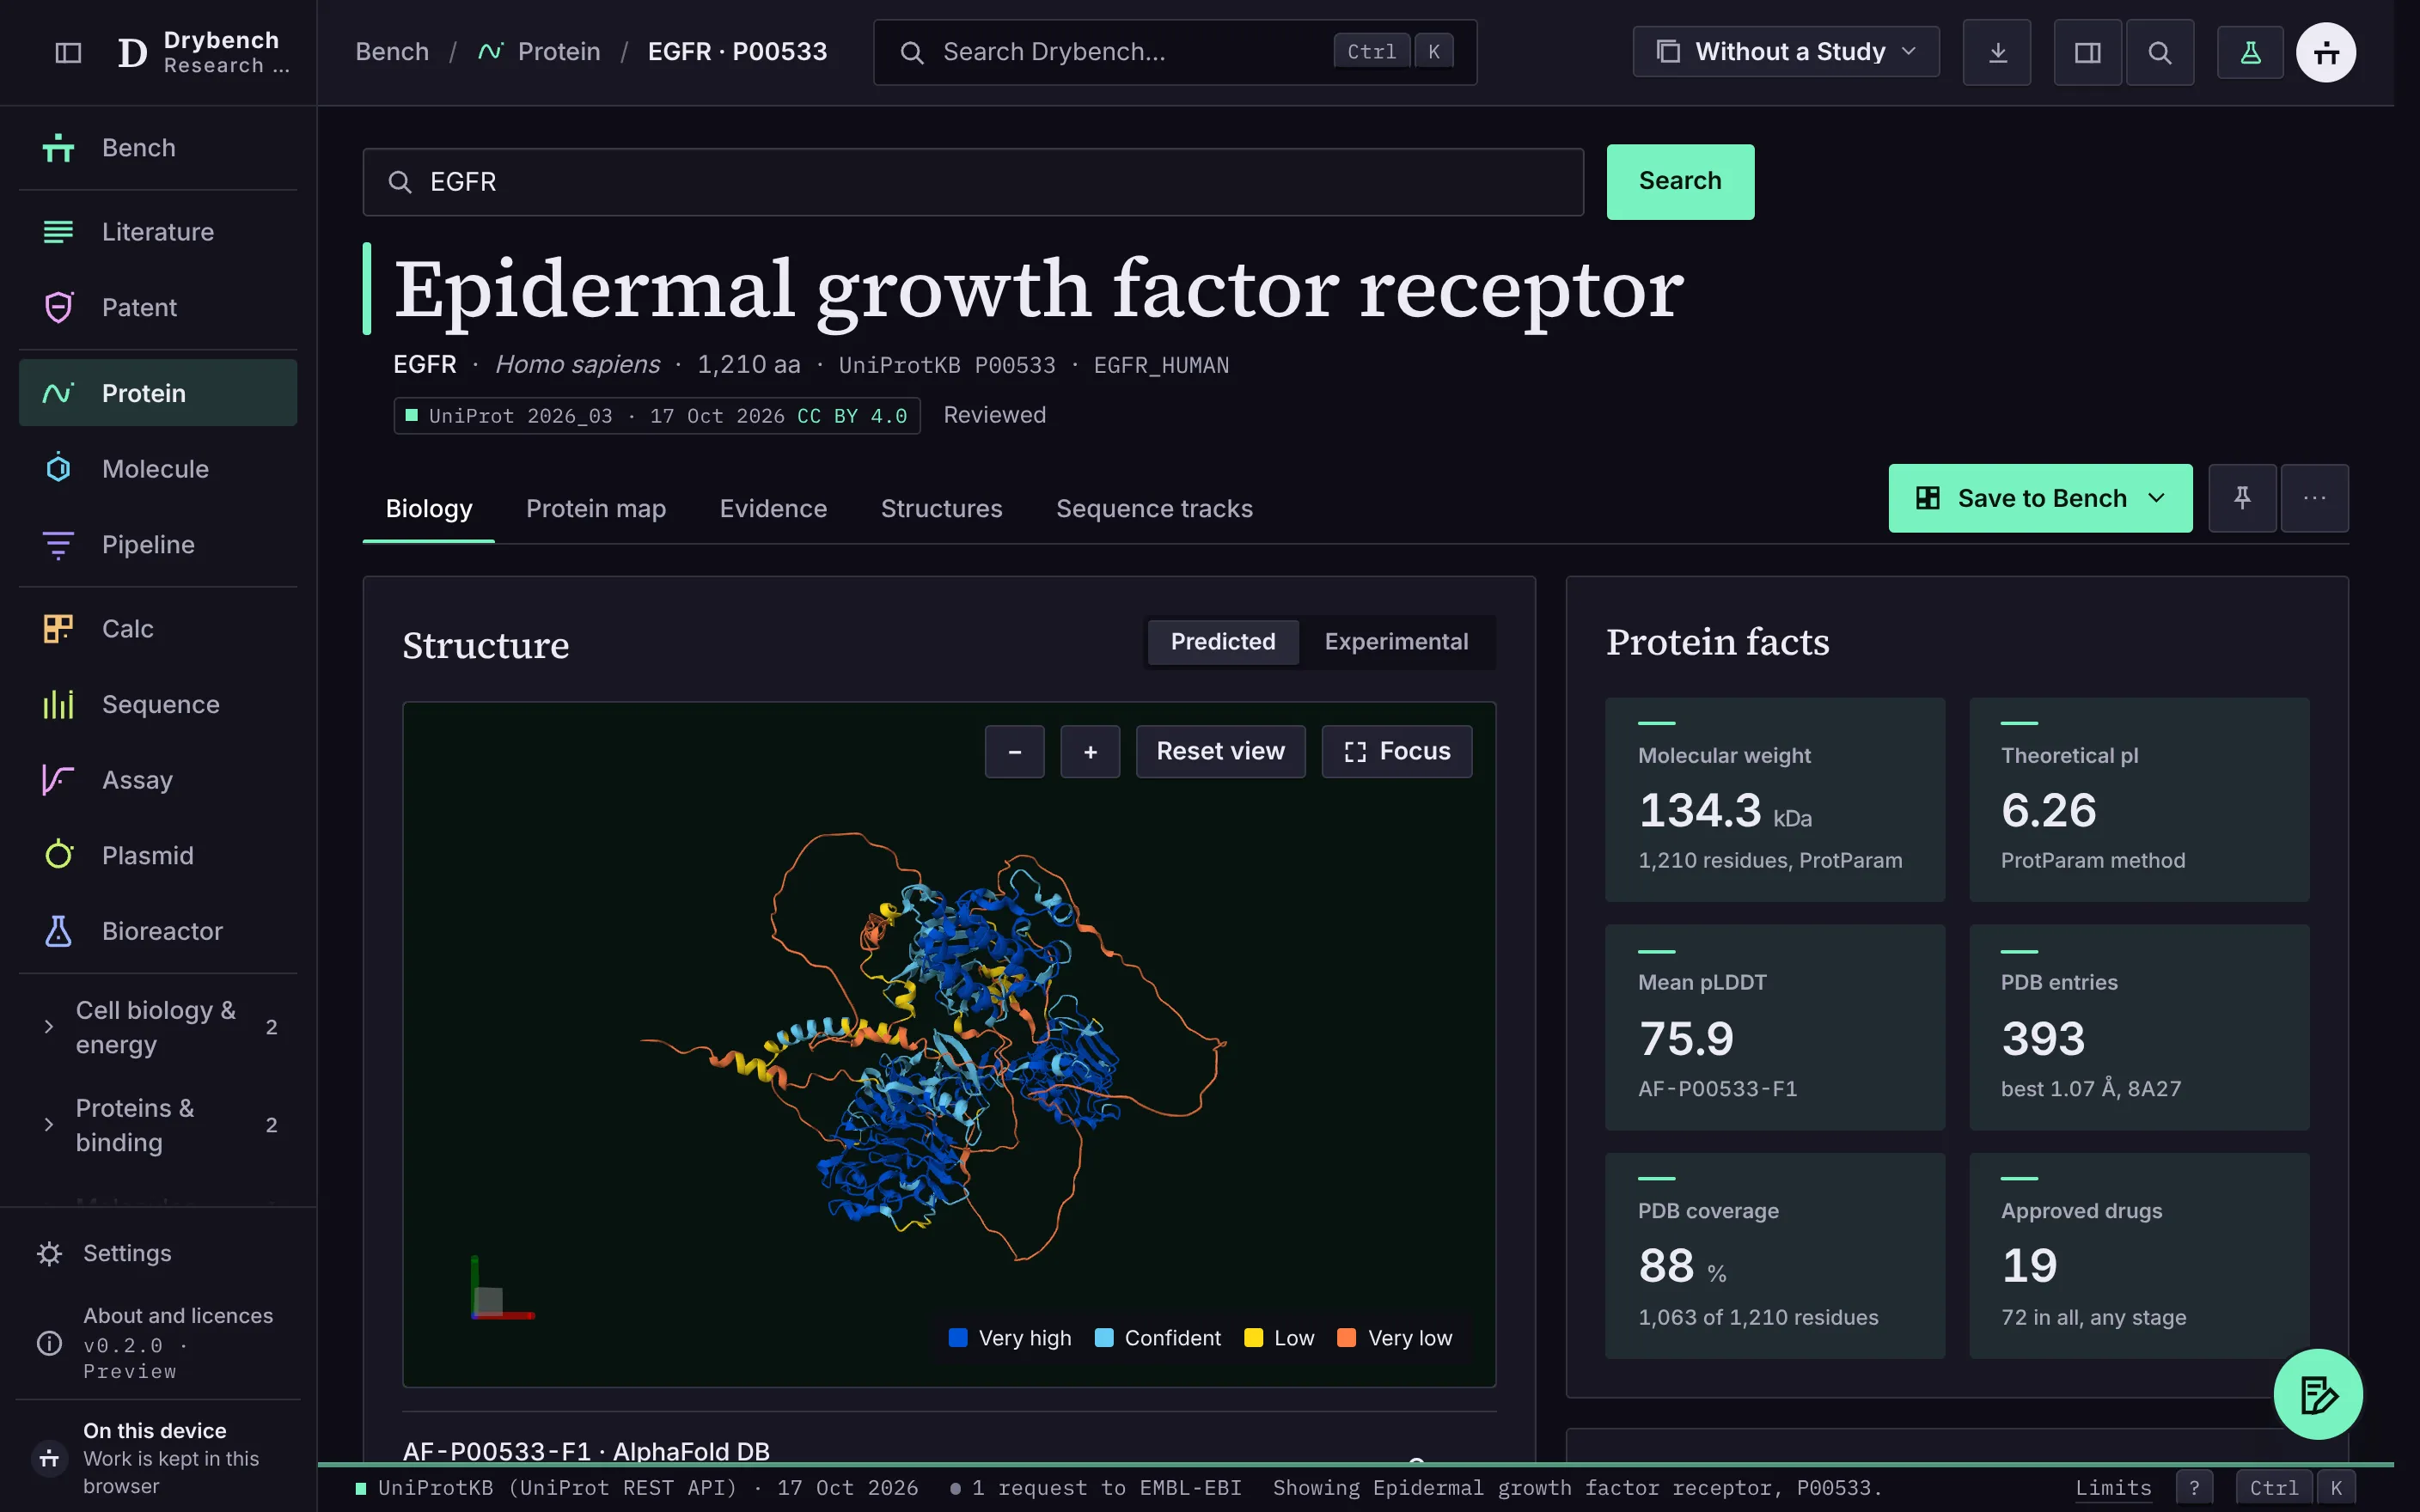Open Molecule in the sidebar
The height and width of the screenshot is (1512, 2420).
click(158, 469)
